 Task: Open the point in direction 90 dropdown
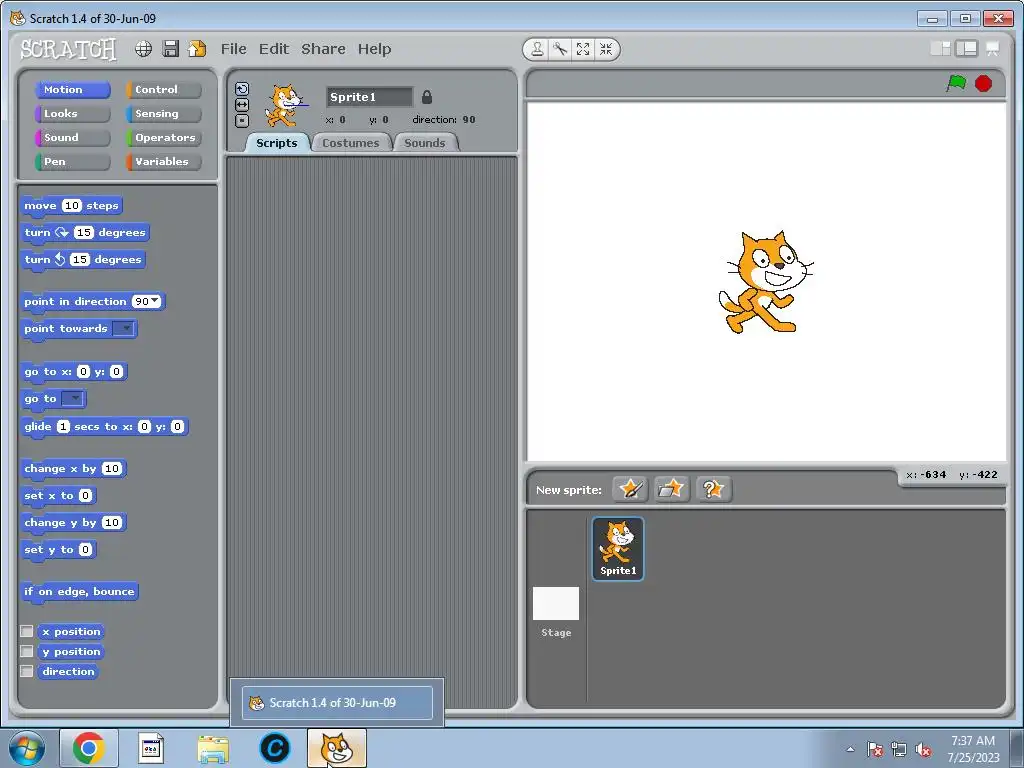[x=155, y=301]
